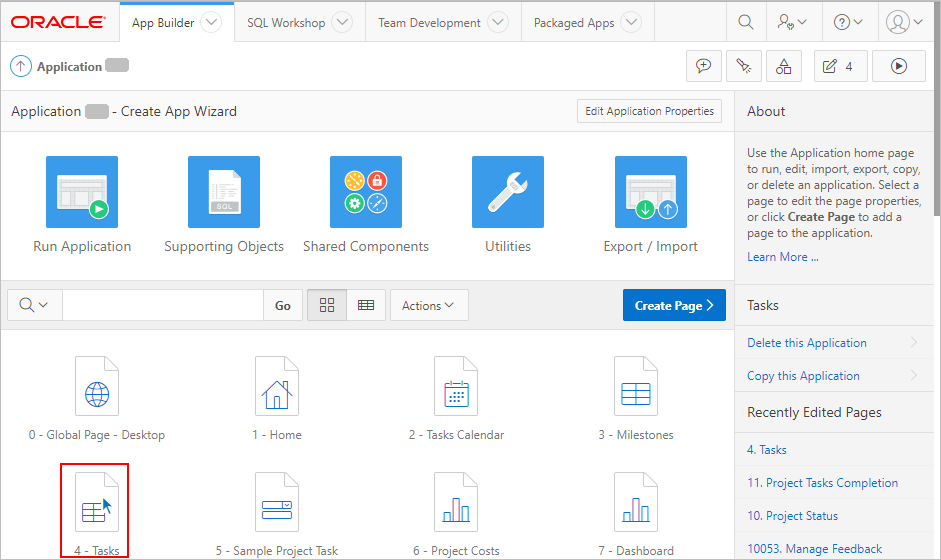Open the search column selector dropdown

pyautogui.click(x=34, y=305)
